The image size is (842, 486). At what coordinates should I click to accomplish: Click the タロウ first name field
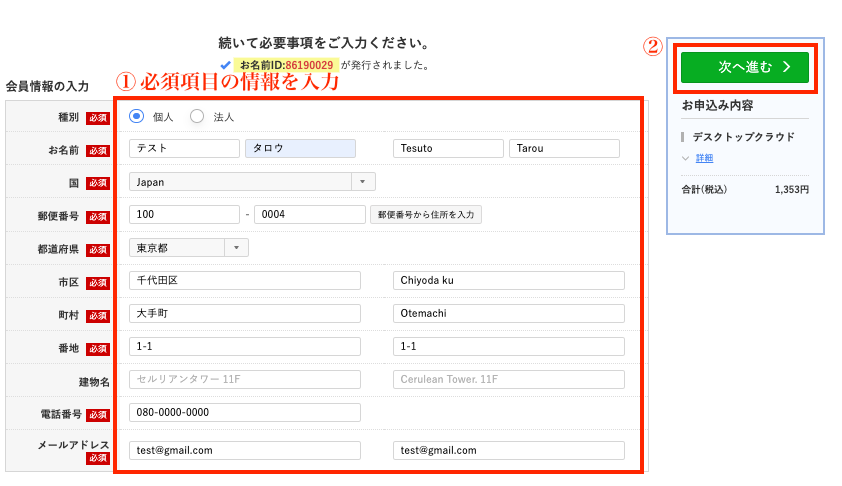tap(300, 149)
